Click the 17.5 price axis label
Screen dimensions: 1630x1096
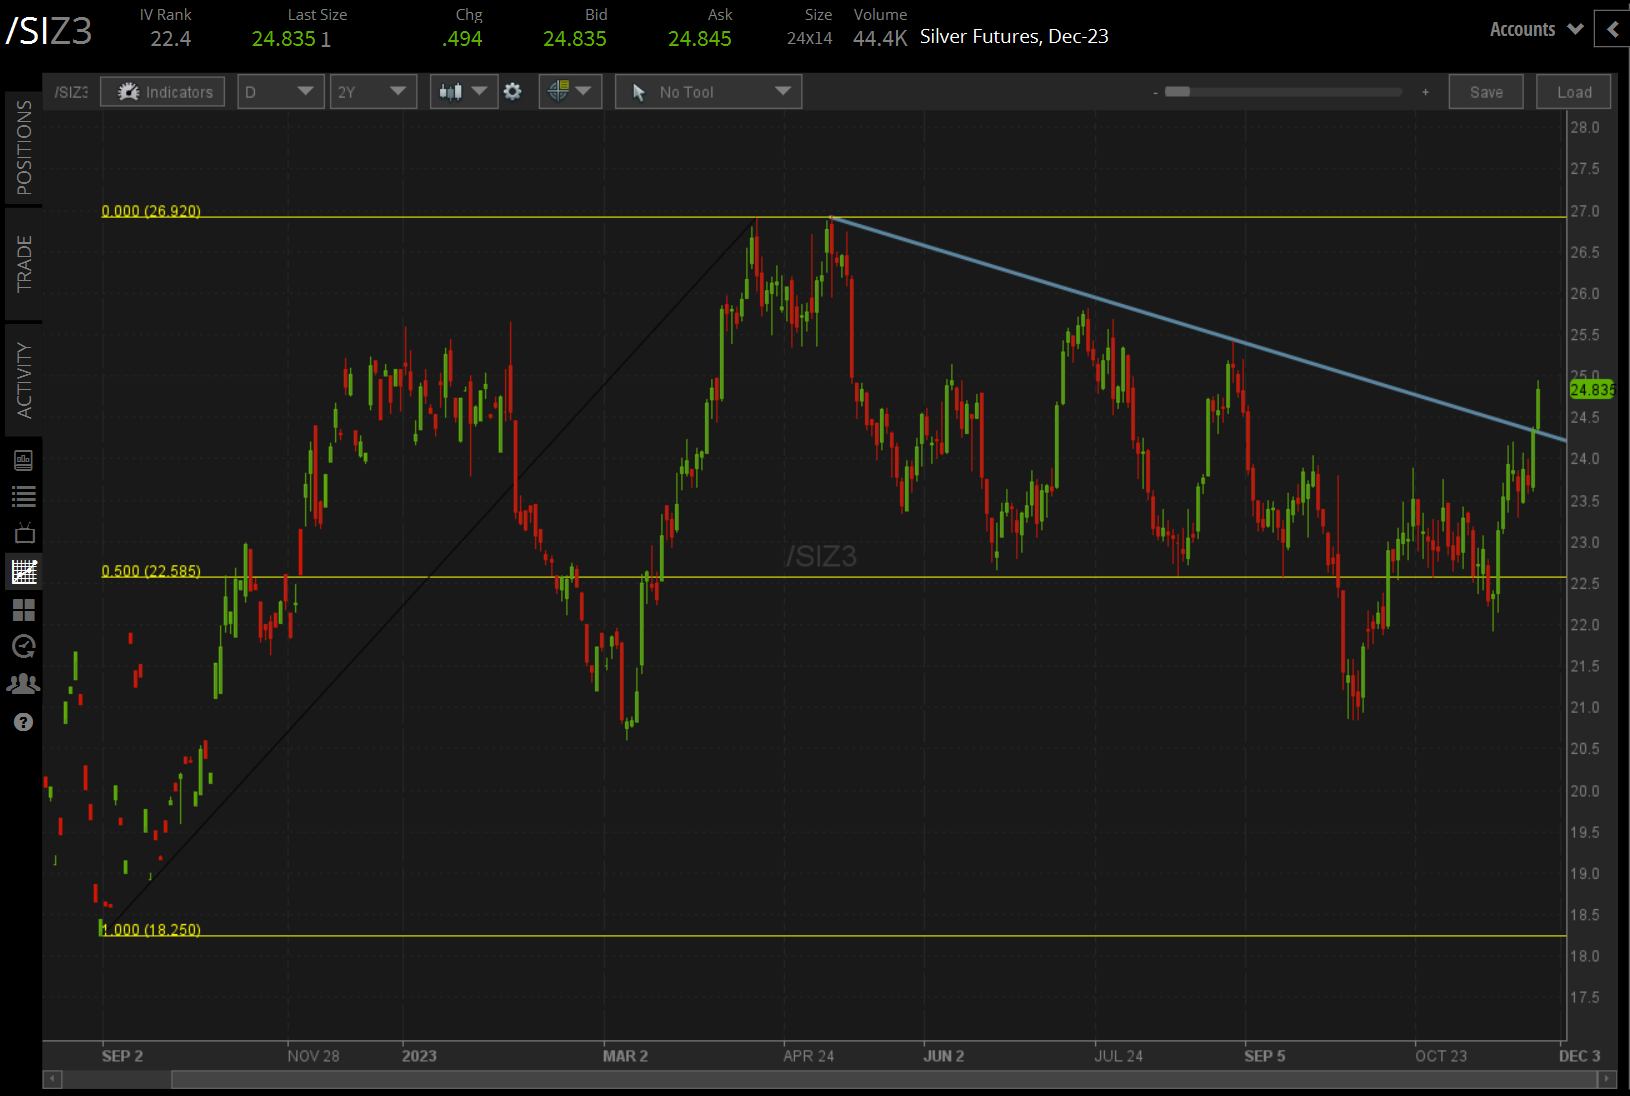pyautogui.click(x=1585, y=998)
